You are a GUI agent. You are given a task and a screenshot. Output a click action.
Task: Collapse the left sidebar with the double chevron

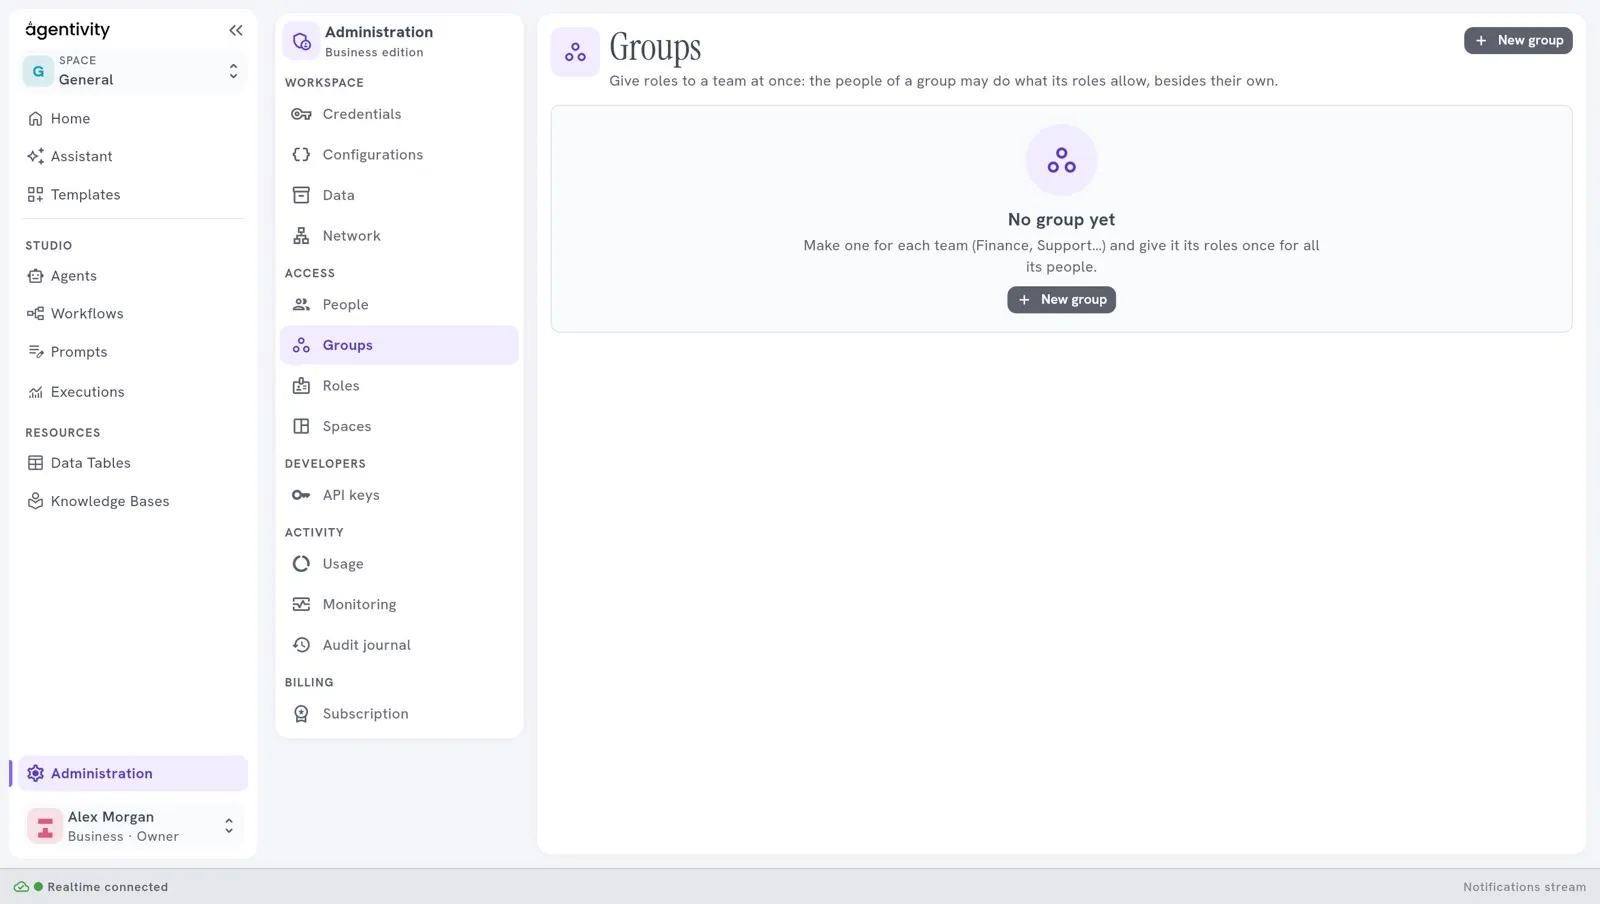235,30
